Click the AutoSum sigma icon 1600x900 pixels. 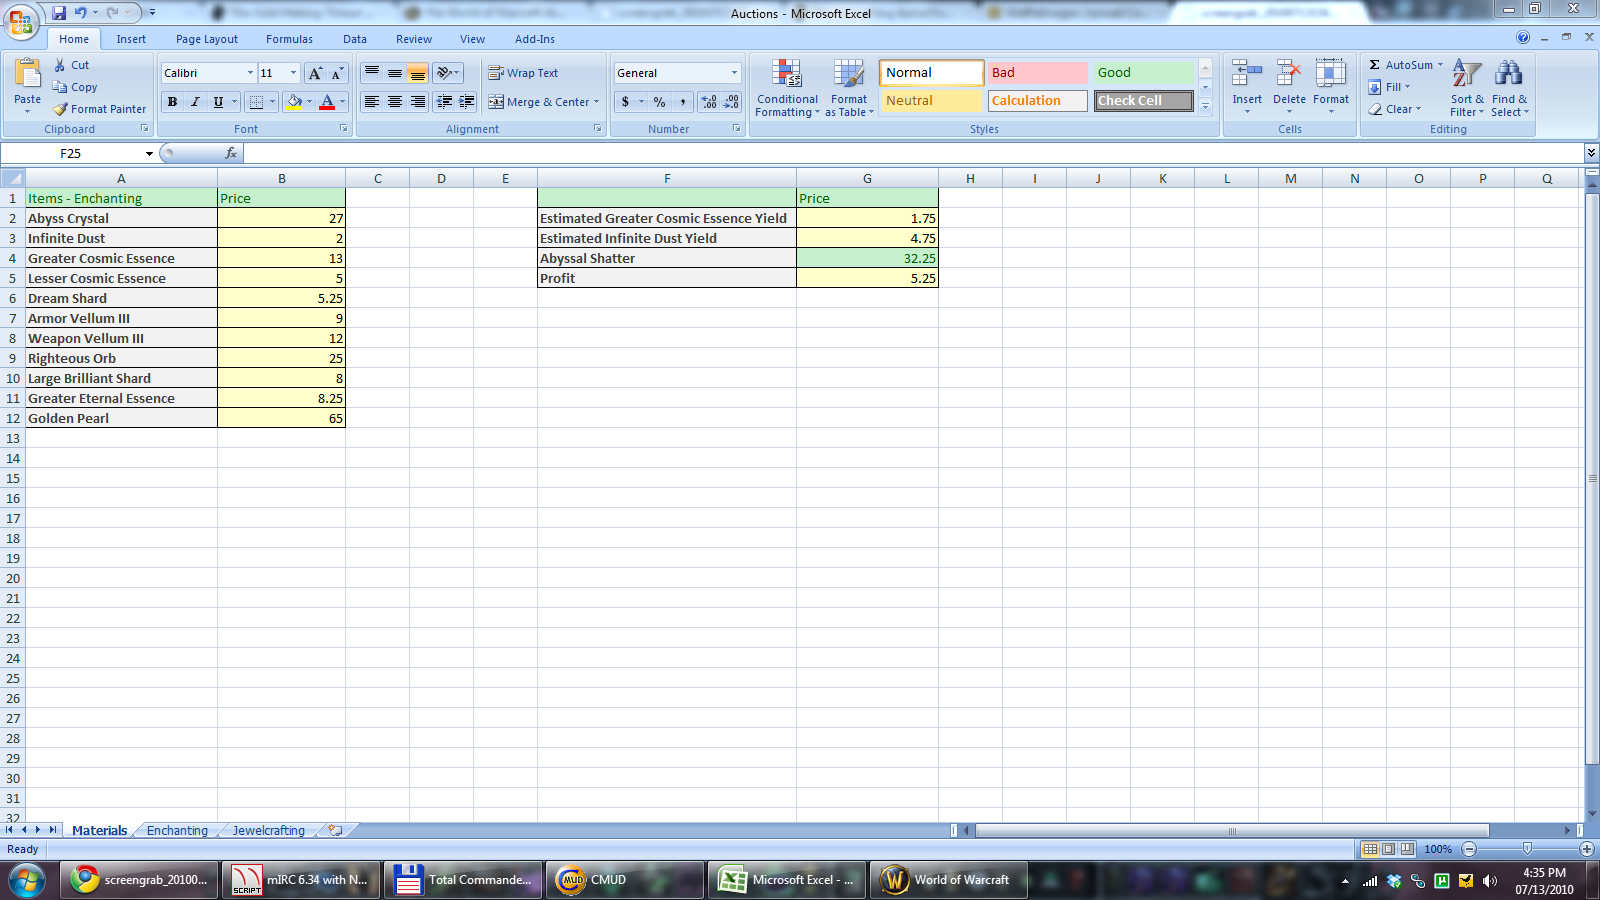coord(1375,65)
